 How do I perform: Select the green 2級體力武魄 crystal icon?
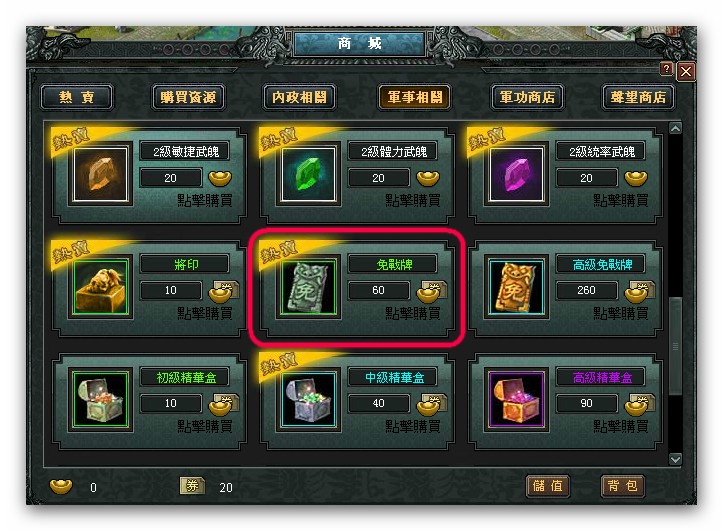coord(308,174)
